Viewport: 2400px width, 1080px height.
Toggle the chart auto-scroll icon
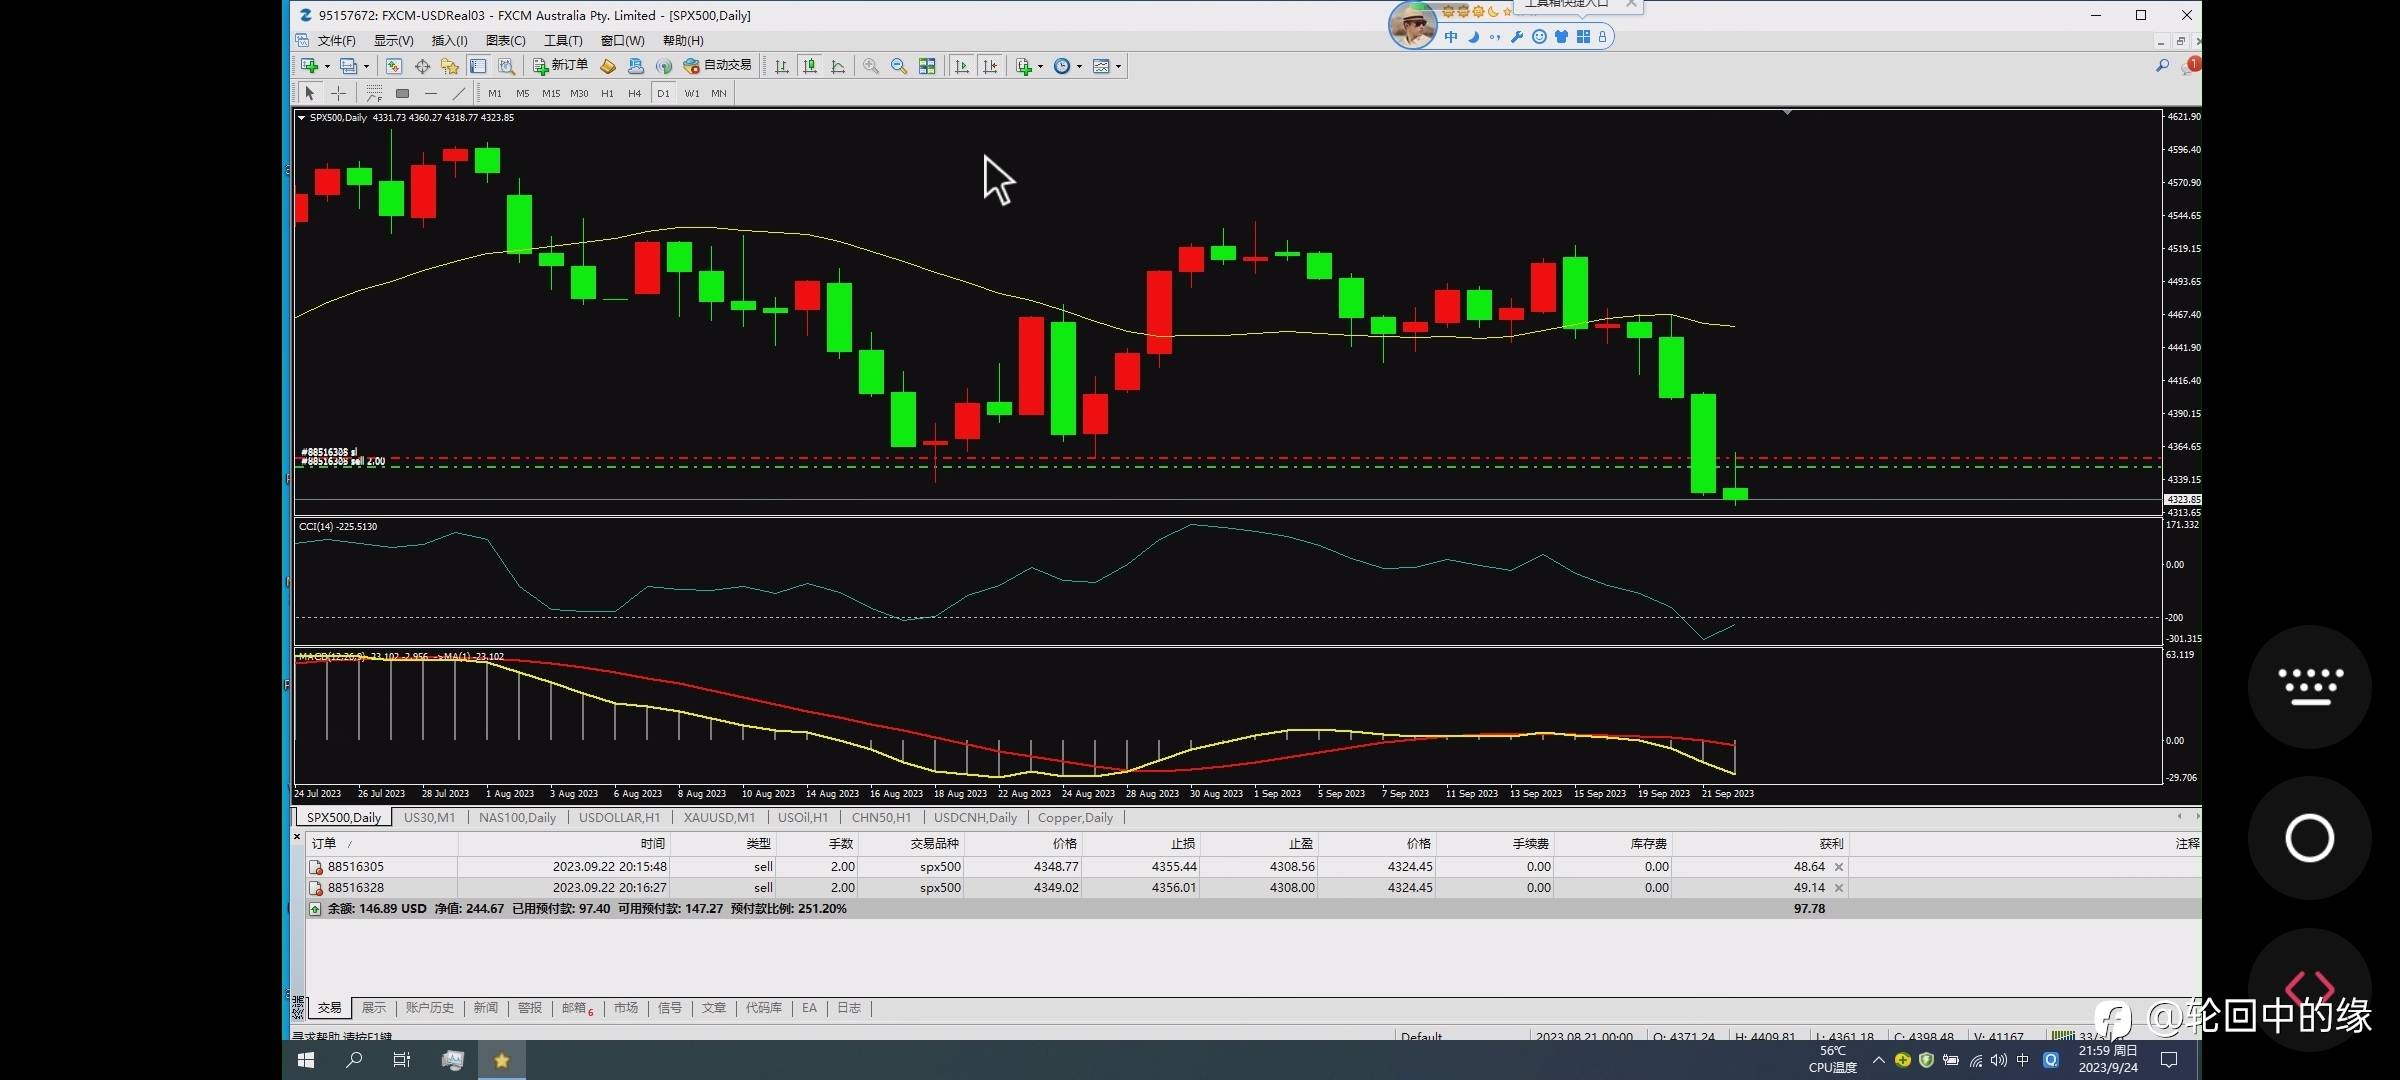[962, 66]
